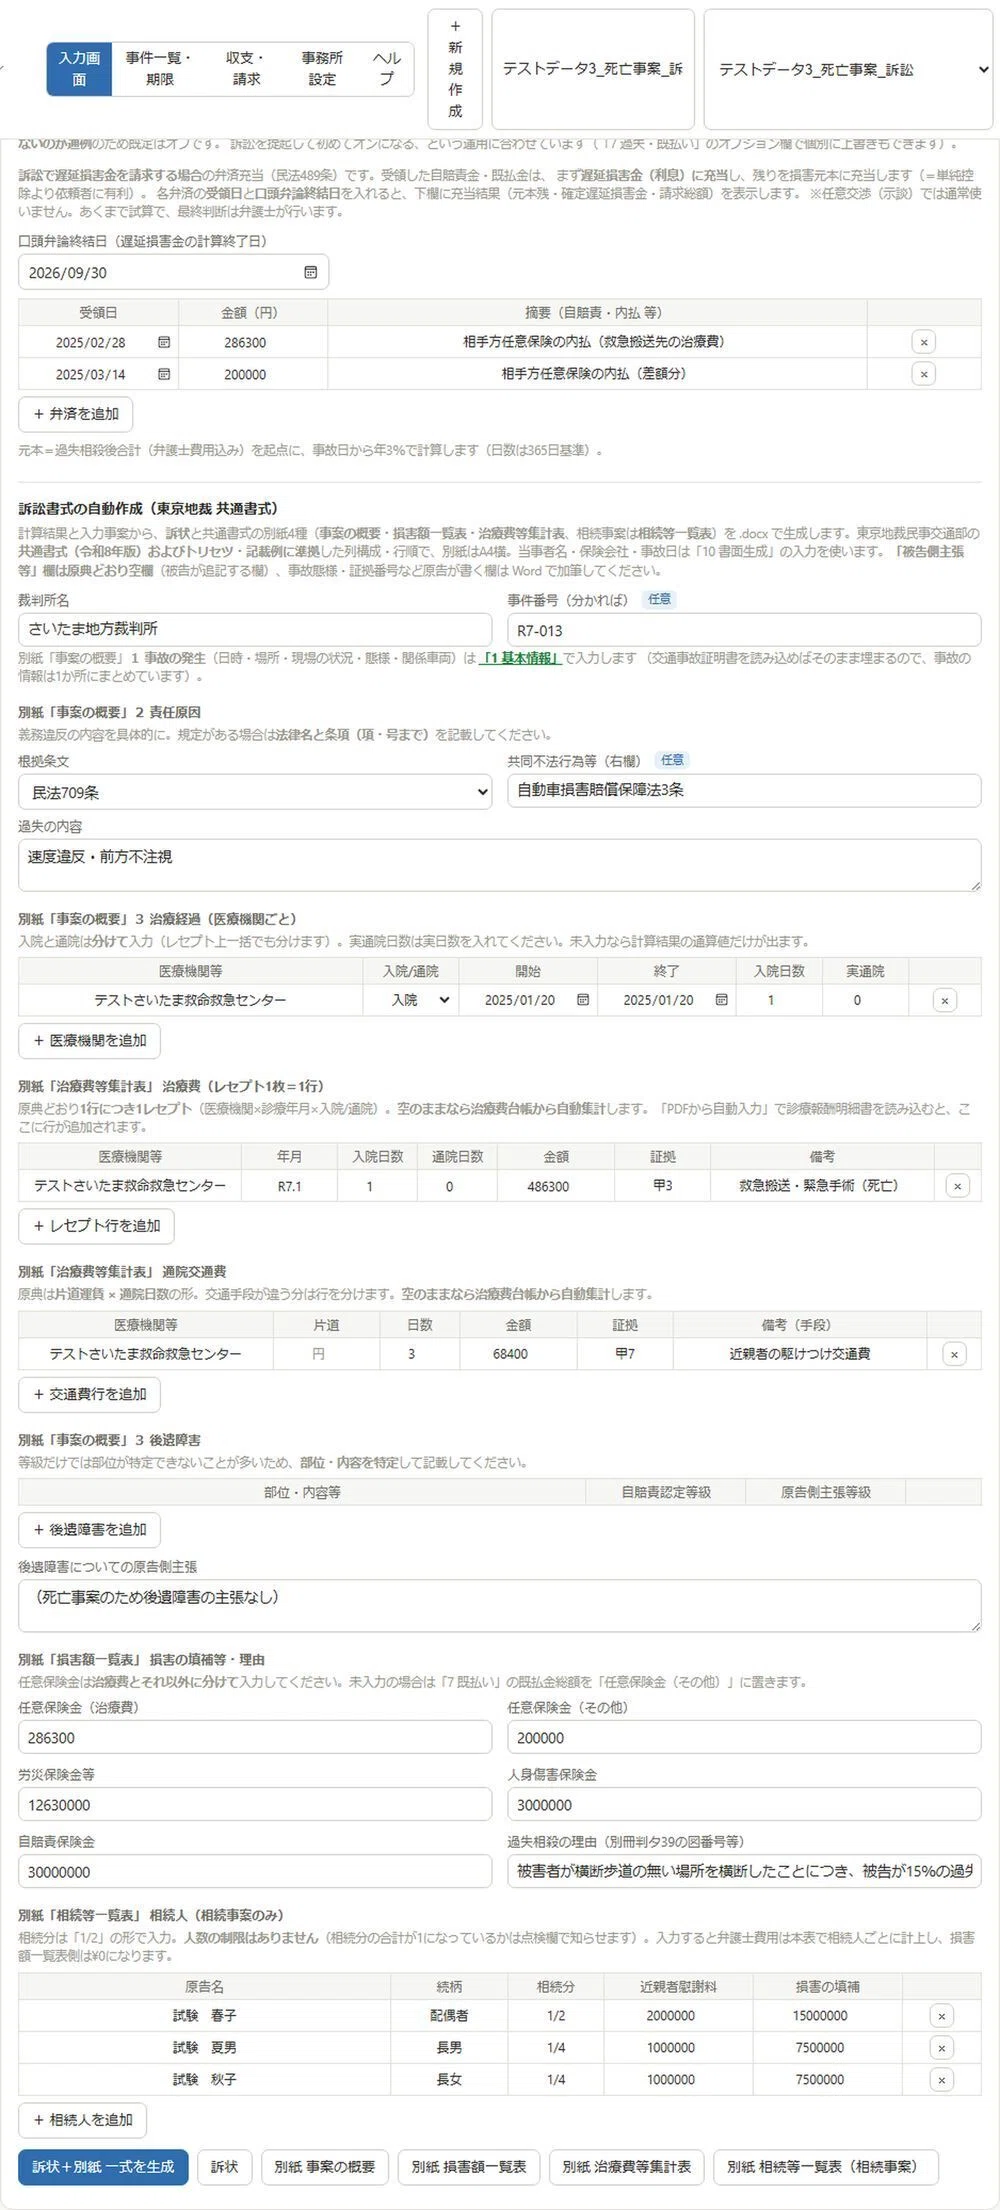This screenshot has width=1000, height=2210.
Task: Open calendar icon in 2025/03/14 receipt row
Action: 164,374
